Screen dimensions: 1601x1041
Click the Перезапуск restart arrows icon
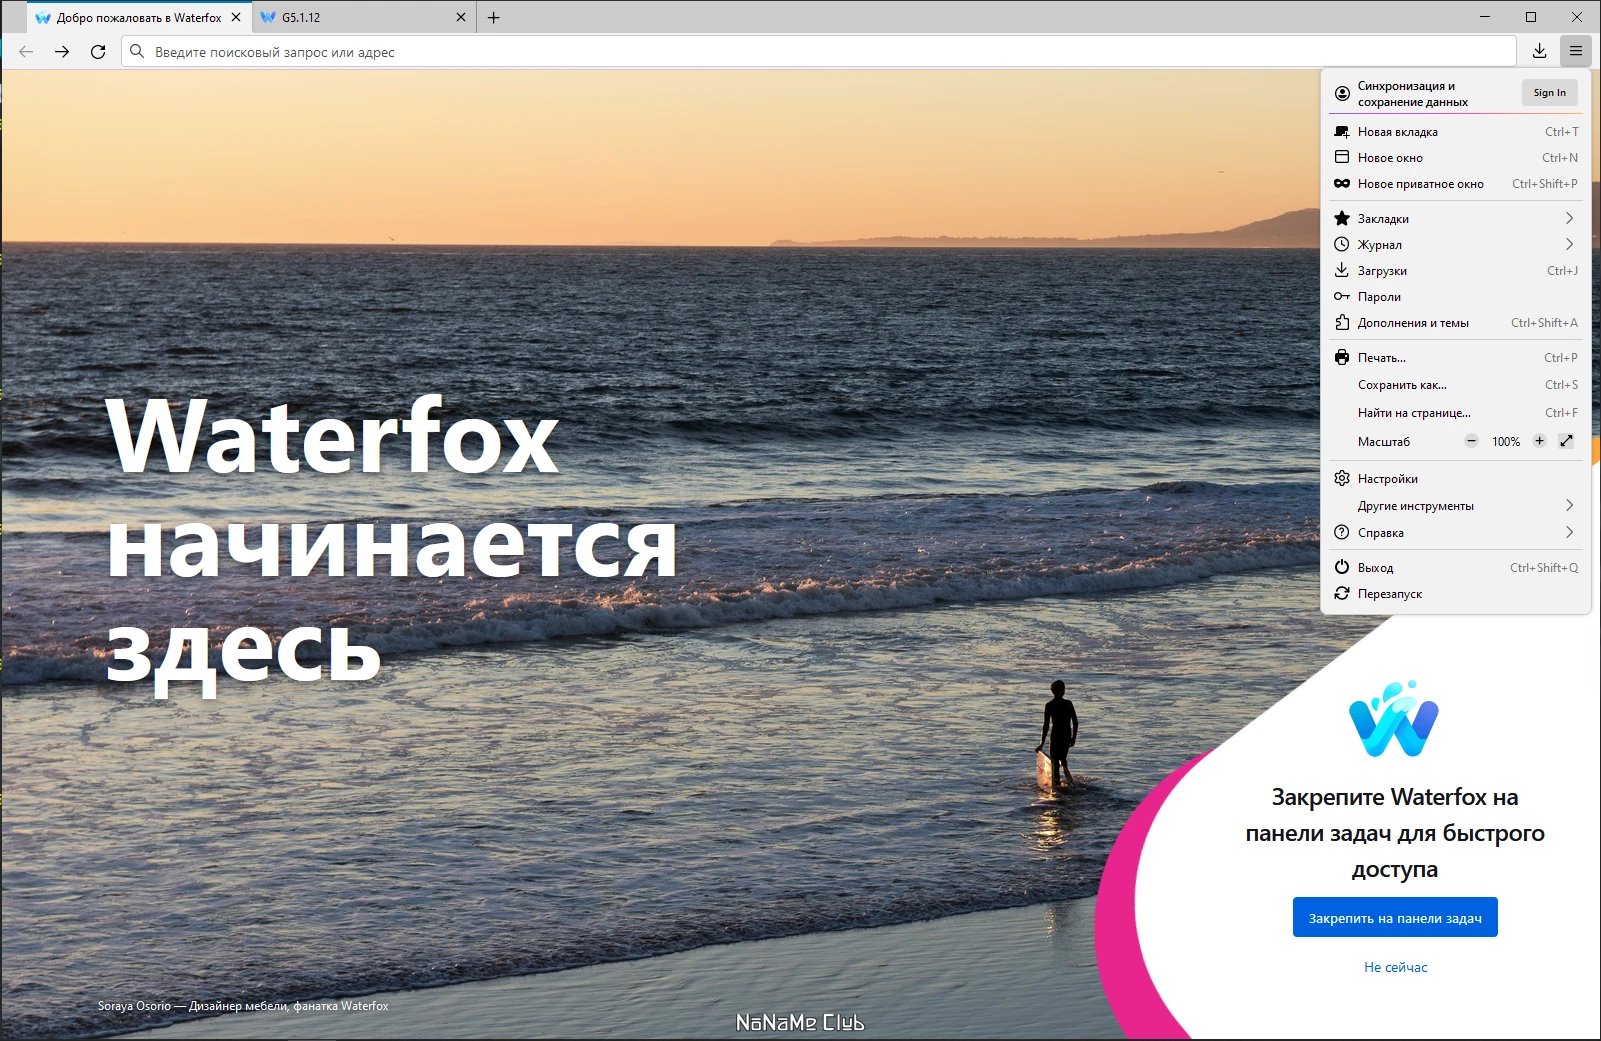click(x=1342, y=593)
